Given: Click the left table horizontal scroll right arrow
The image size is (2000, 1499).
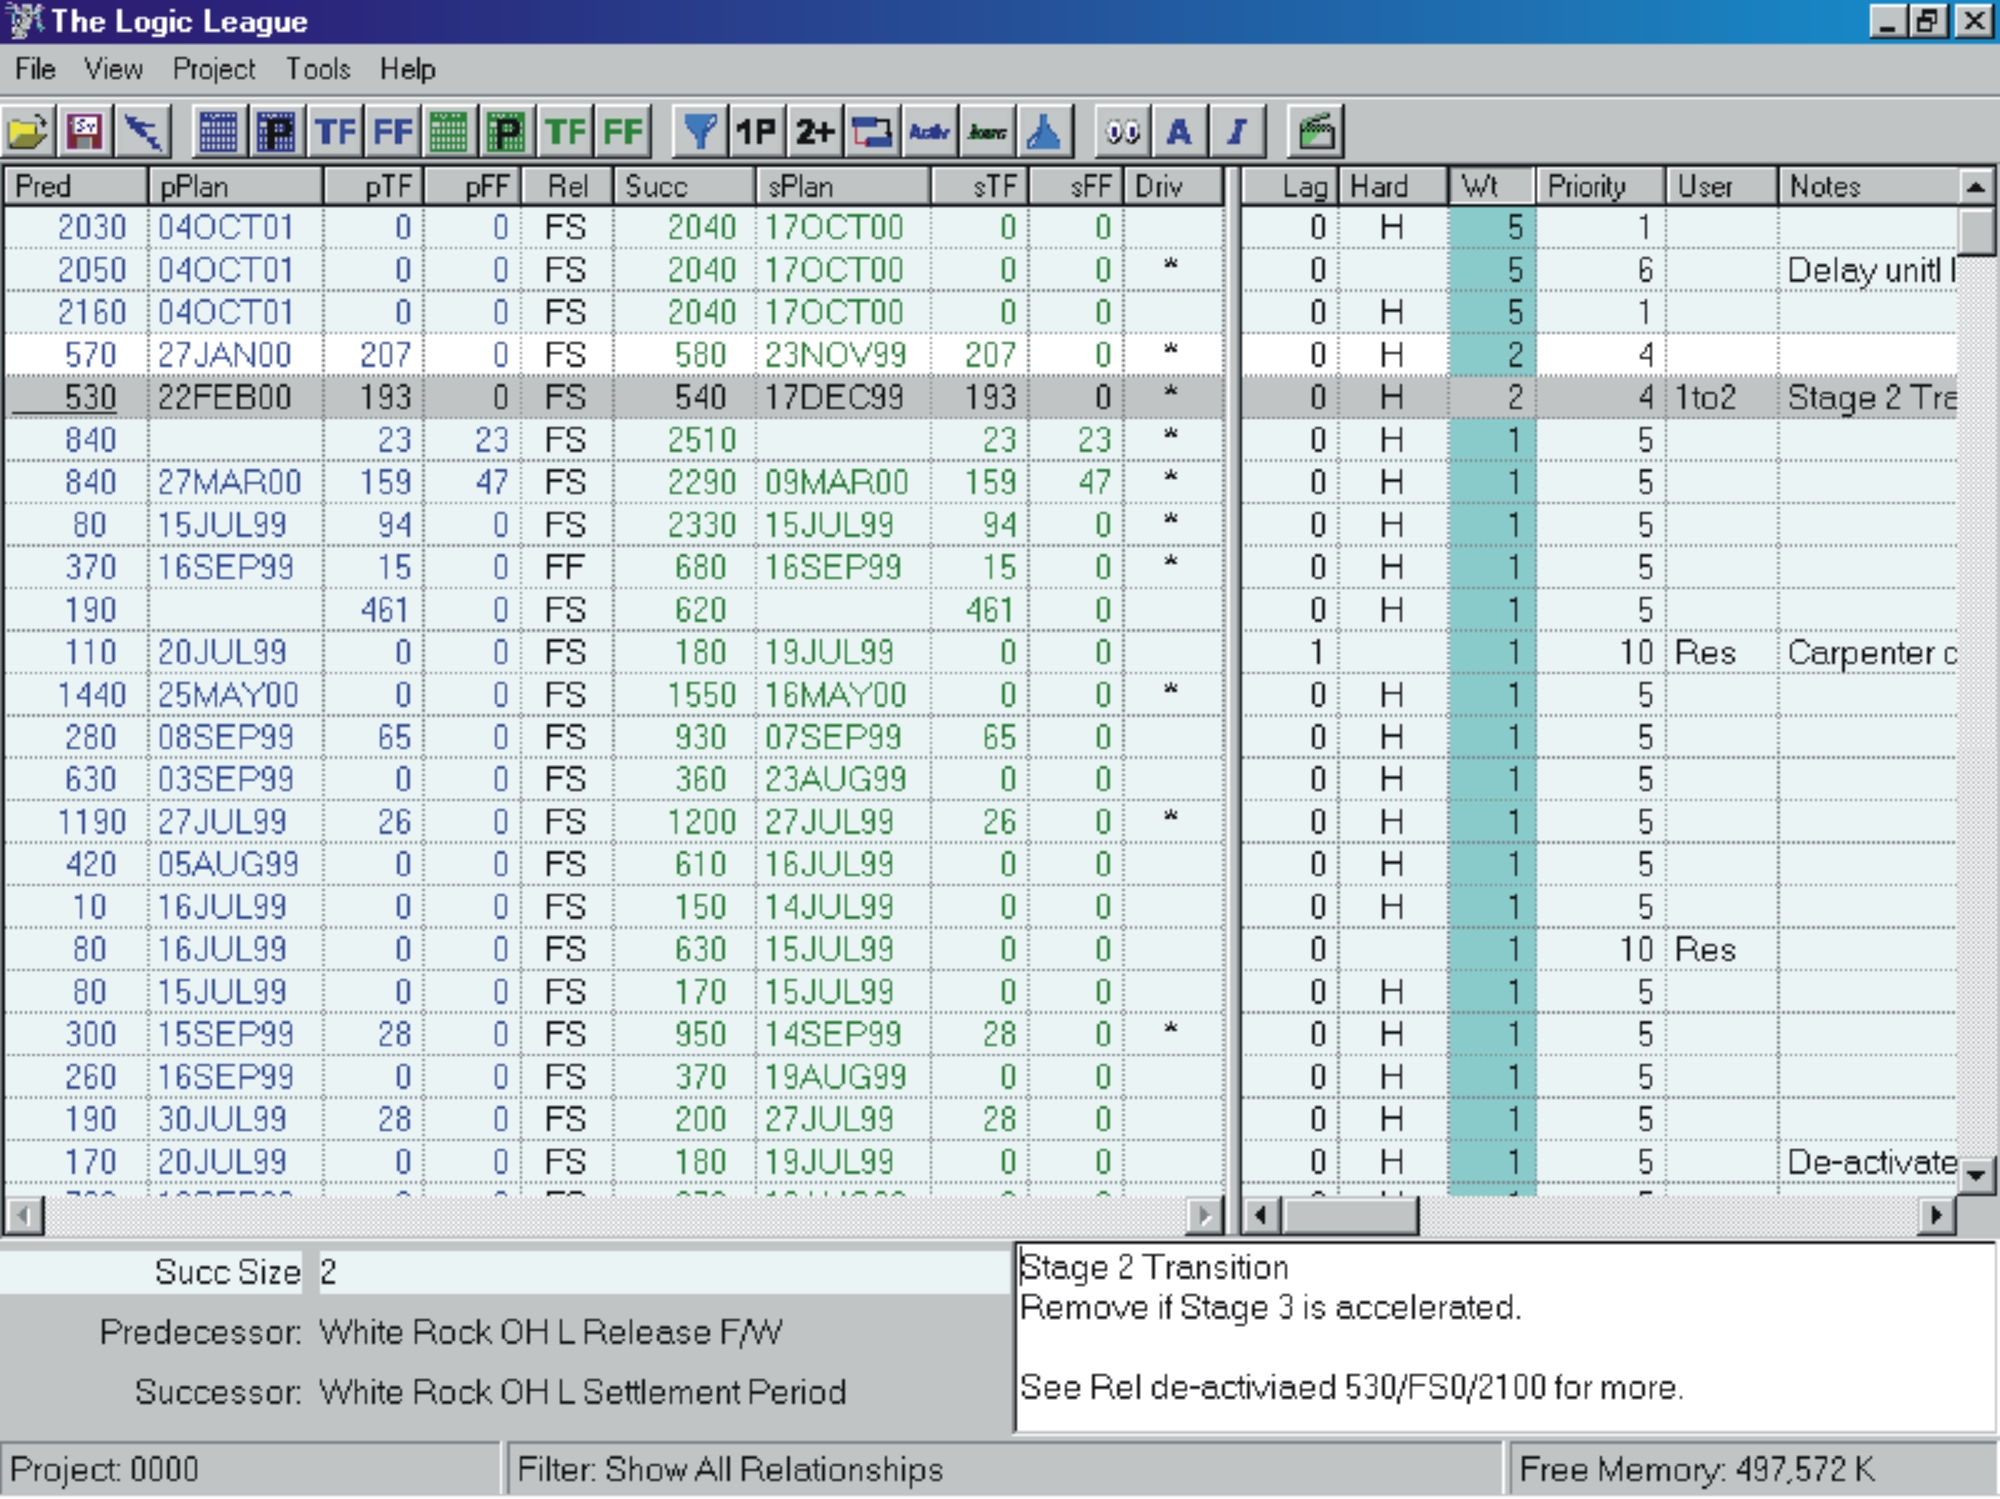Looking at the screenshot, I should (x=1205, y=1216).
